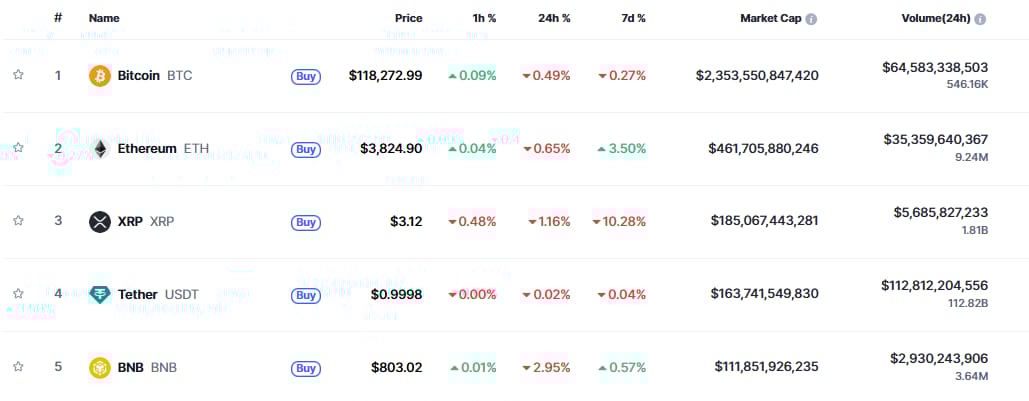Open Market Cap info tooltip icon
Screen dimensions: 1029x401
[811, 19]
